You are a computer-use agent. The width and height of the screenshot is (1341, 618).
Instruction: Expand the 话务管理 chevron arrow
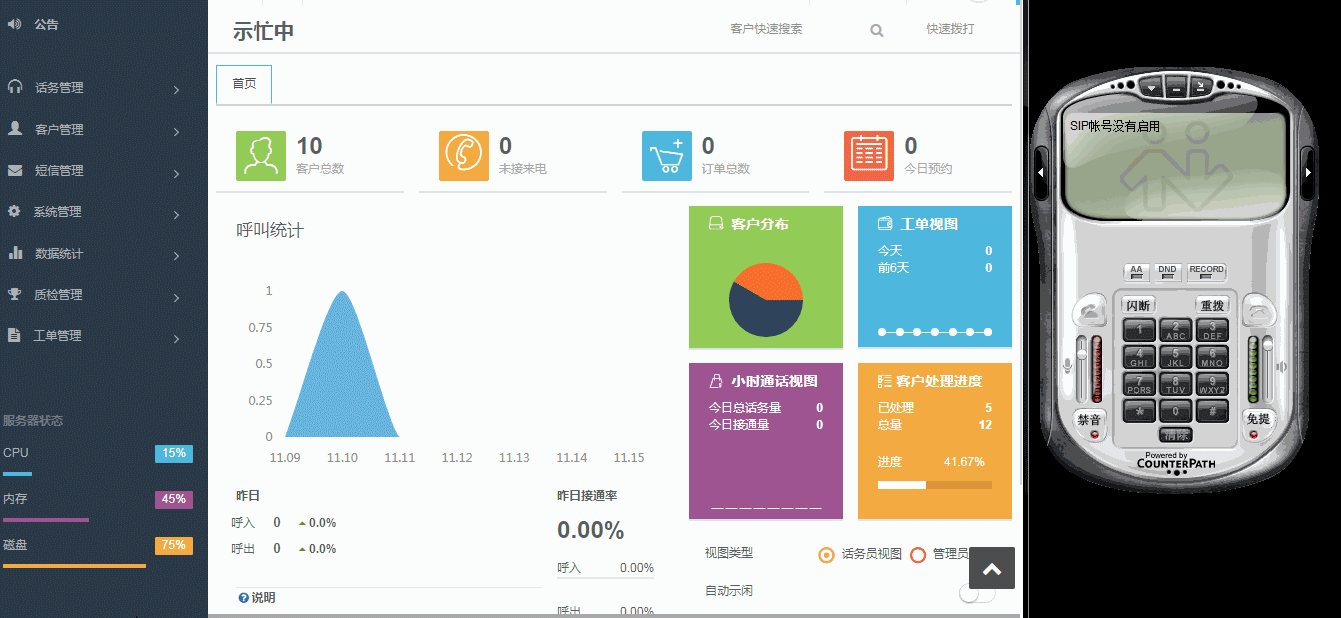[177, 87]
